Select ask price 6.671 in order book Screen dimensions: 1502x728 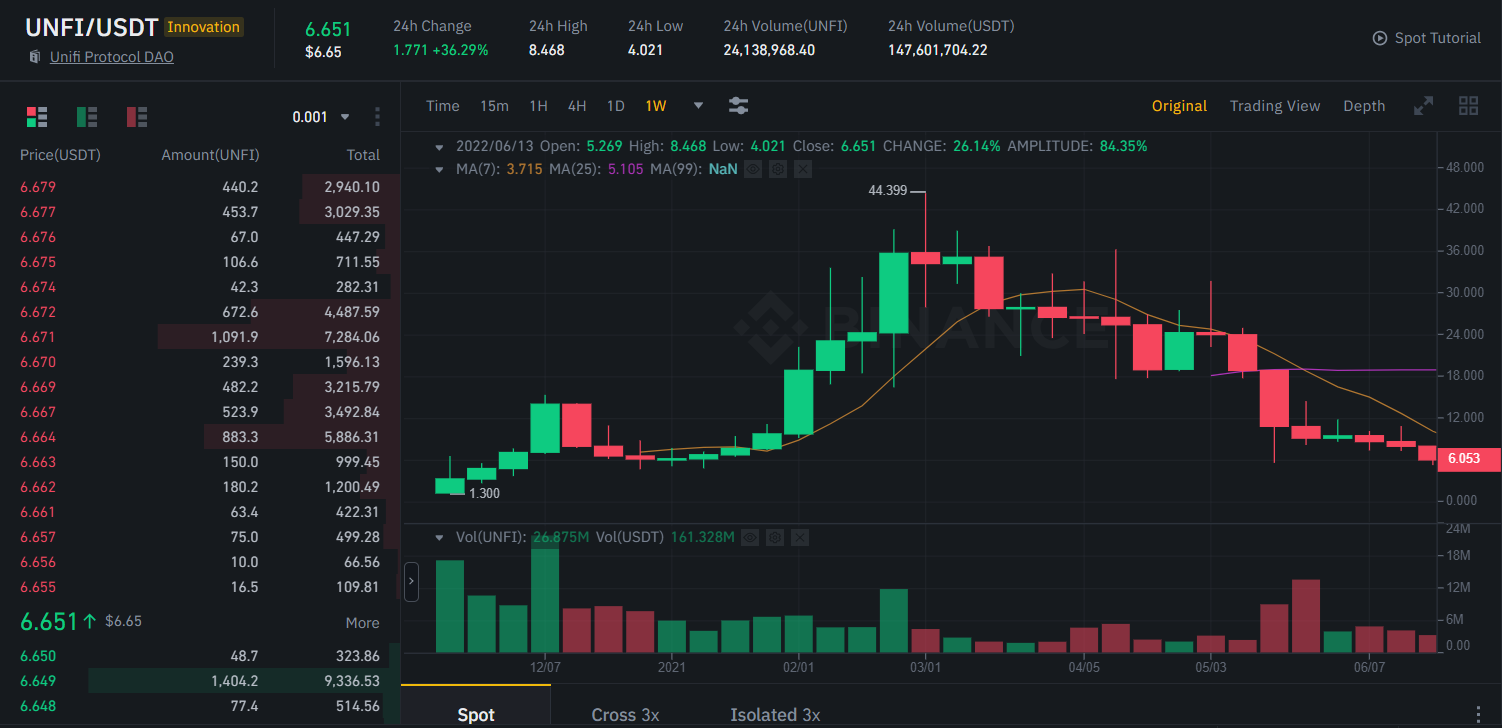(38, 337)
